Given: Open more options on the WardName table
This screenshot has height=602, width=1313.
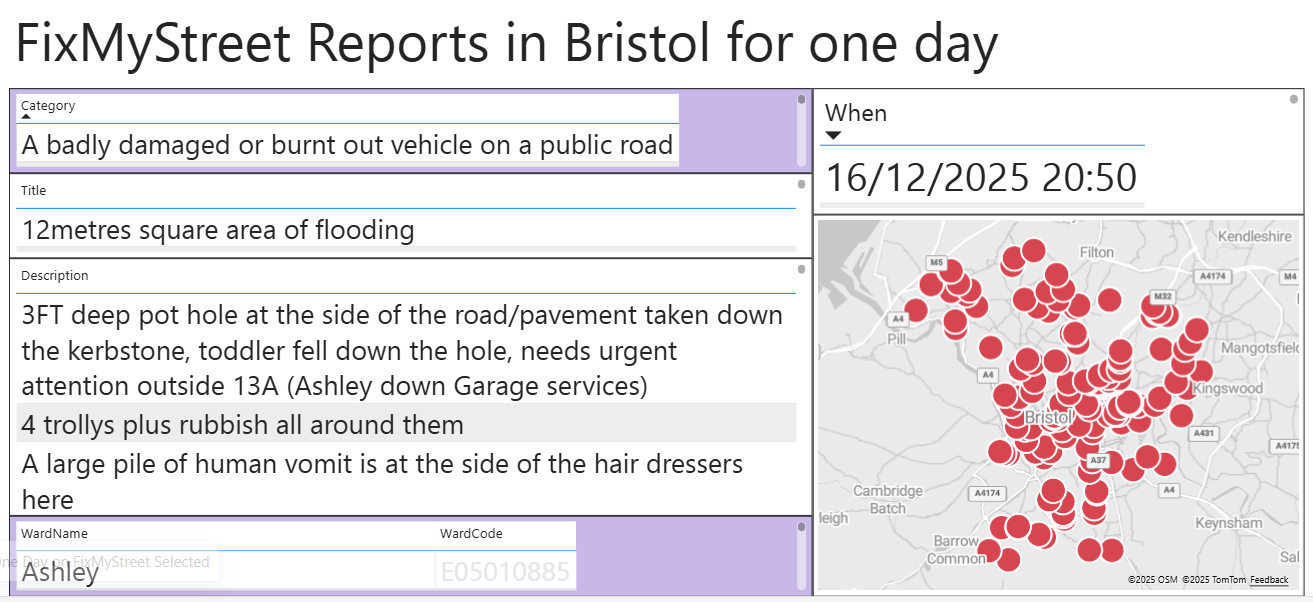Looking at the screenshot, I should tap(800, 527).
